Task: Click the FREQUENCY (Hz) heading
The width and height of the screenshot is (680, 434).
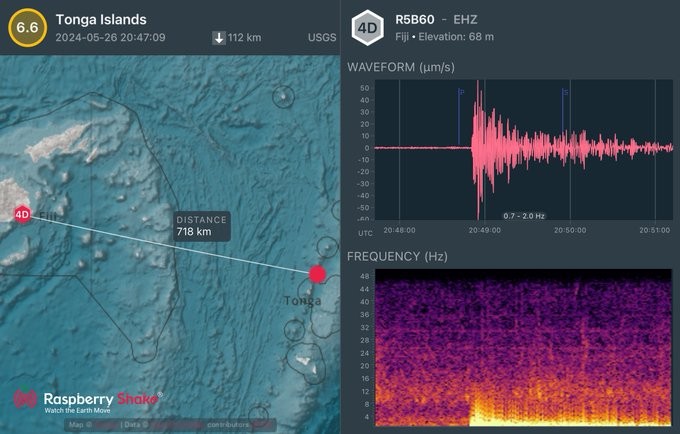Action: click(397, 257)
